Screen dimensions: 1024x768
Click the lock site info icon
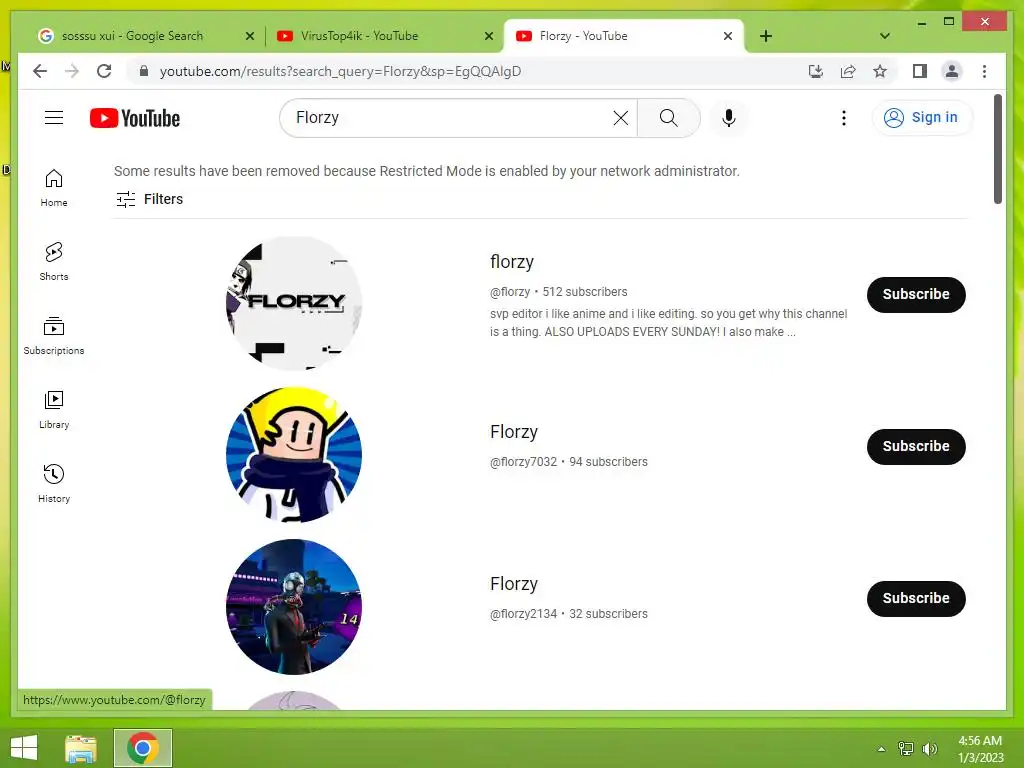click(x=144, y=71)
